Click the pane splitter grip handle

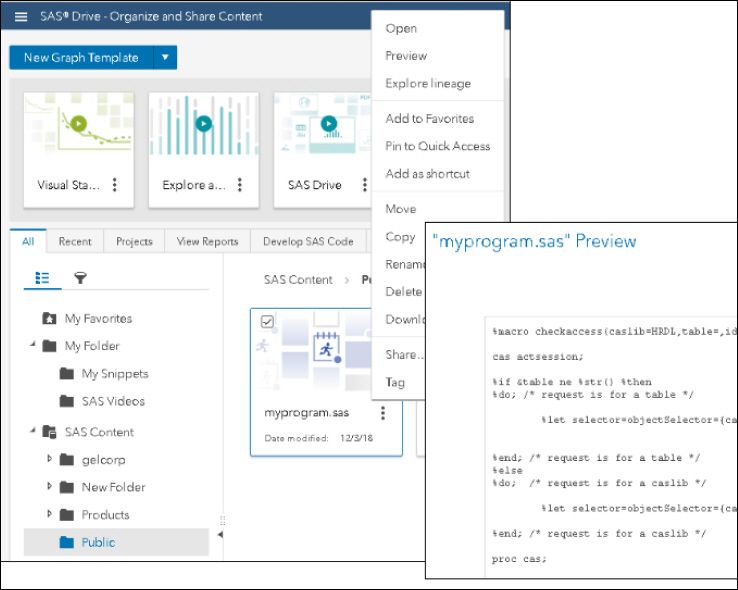click(223, 520)
